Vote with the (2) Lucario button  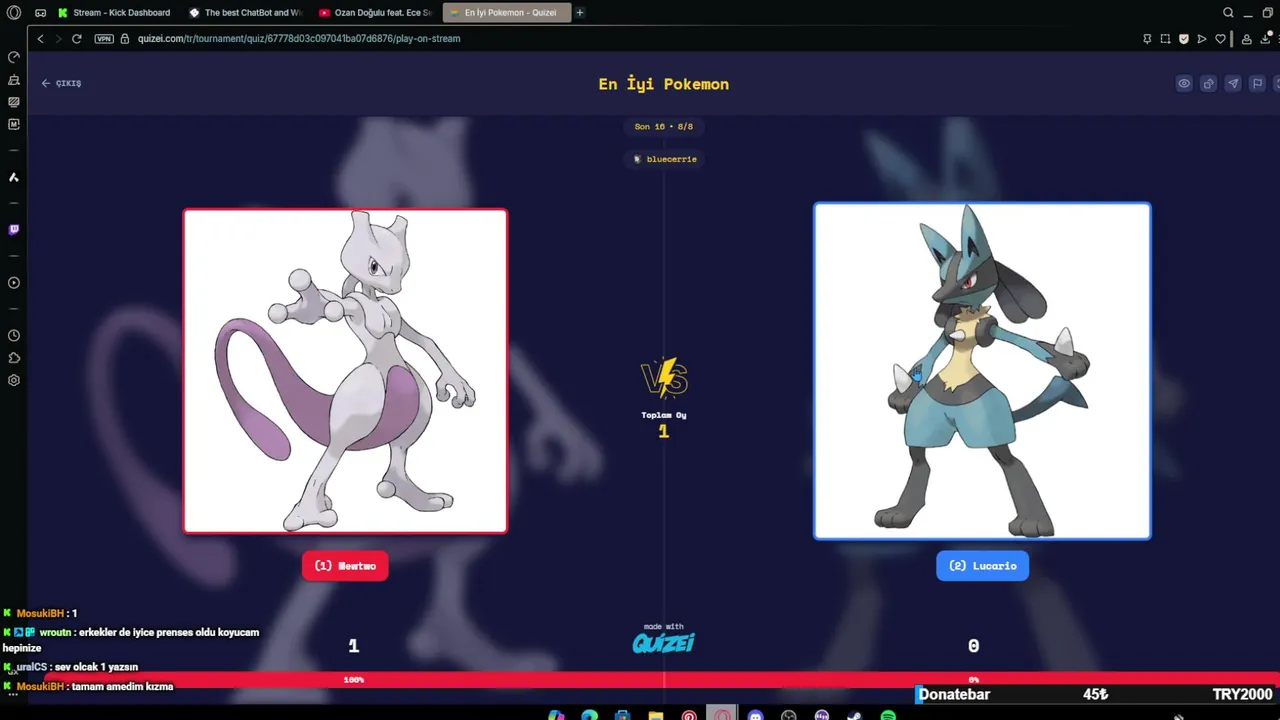[x=982, y=566]
